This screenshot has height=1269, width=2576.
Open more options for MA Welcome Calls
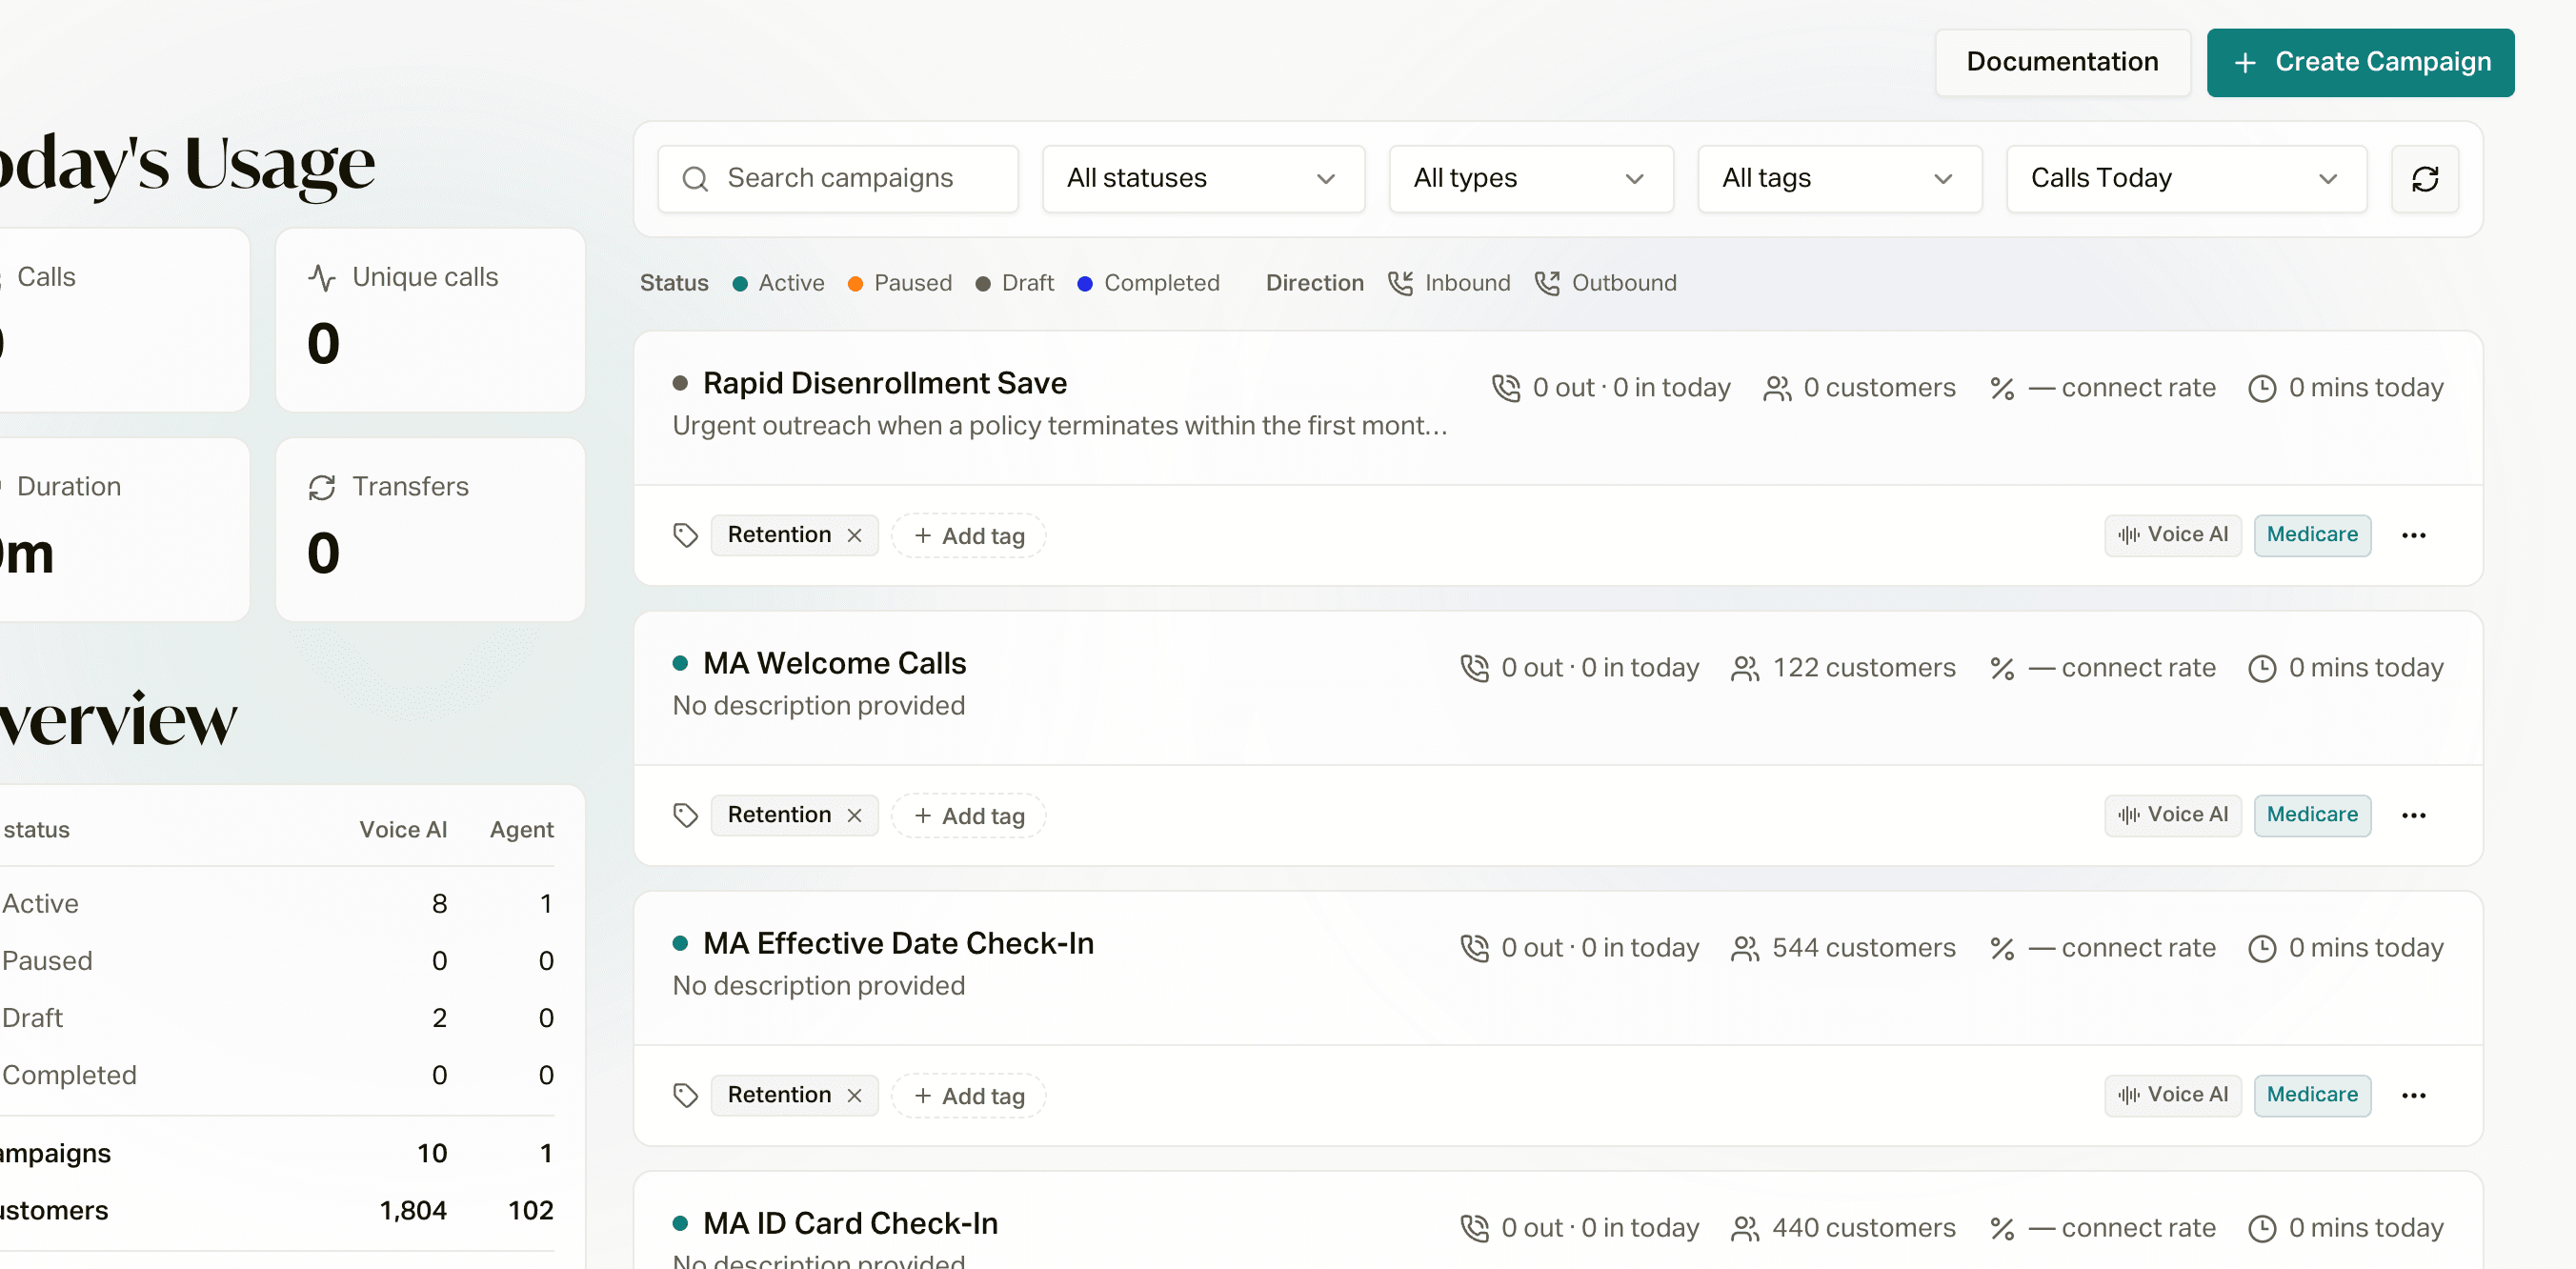(x=2413, y=815)
